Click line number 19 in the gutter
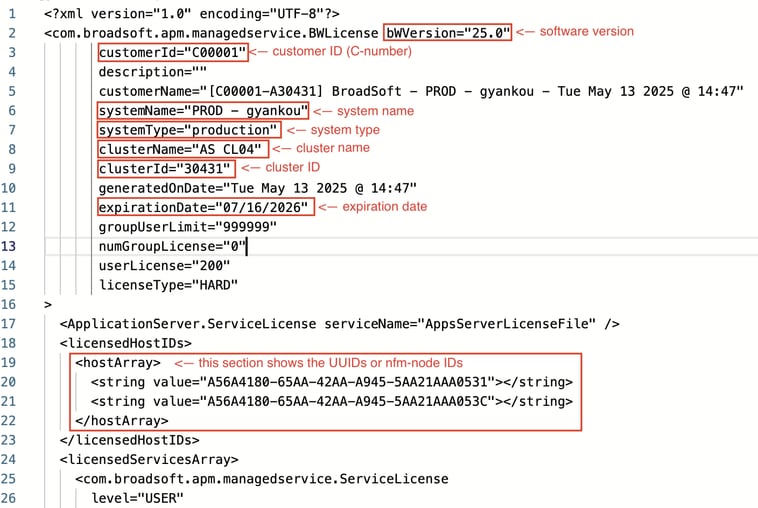 tap(8, 363)
